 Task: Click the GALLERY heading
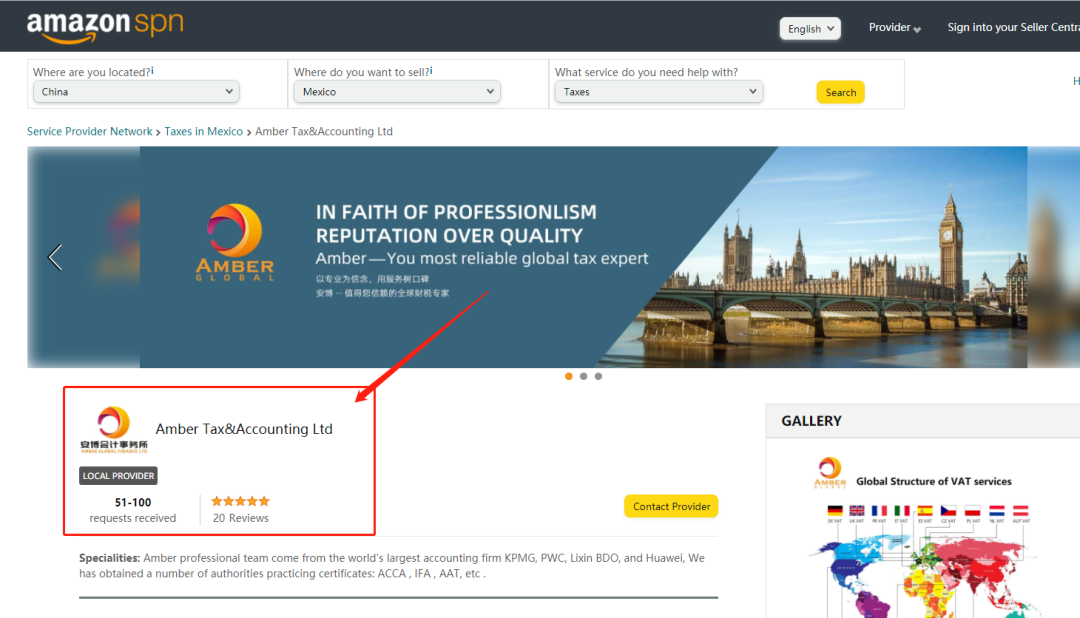point(811,421)
